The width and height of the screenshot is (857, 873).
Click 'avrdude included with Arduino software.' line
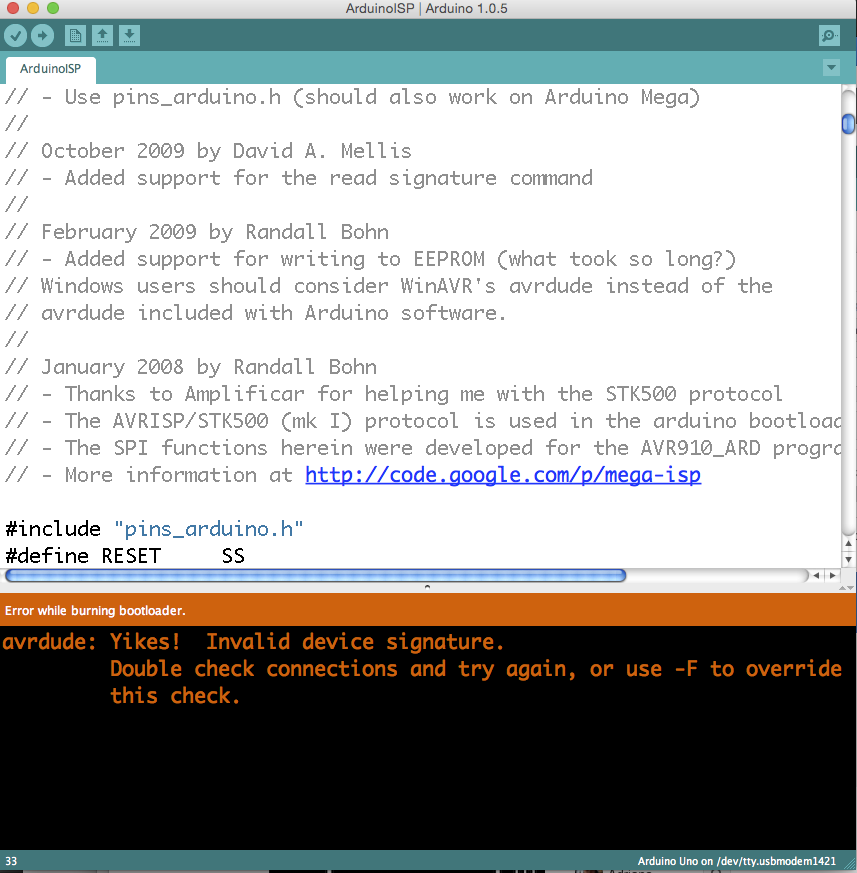[x=255, y=313]
